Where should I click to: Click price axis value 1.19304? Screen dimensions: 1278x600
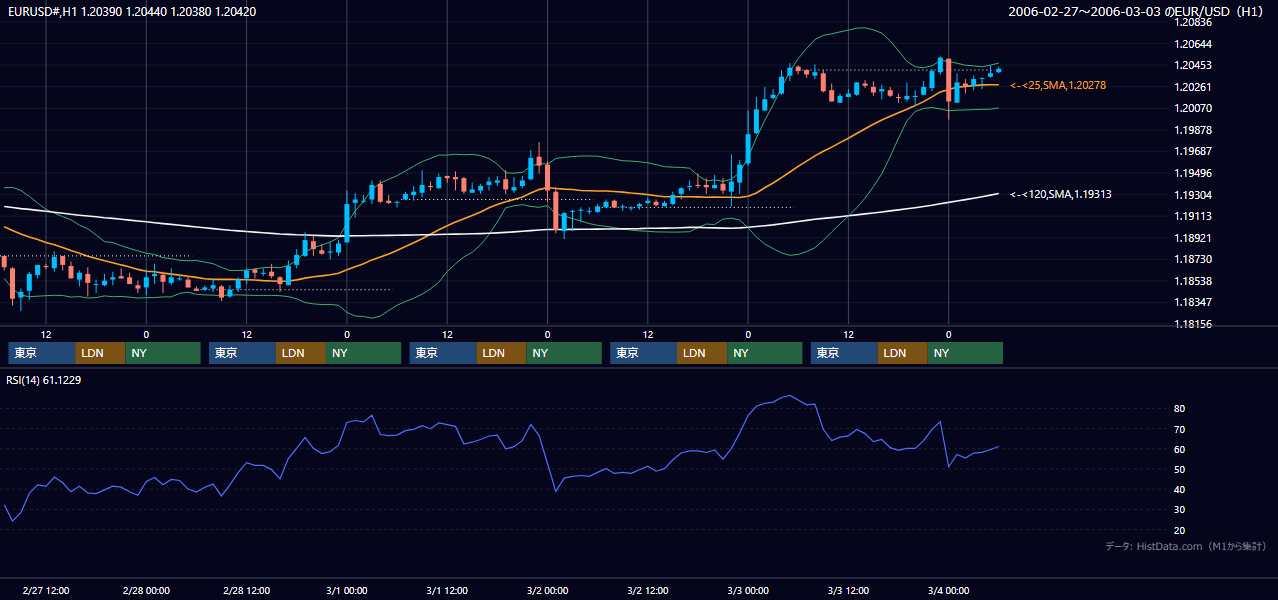[x=1192, y=195]
